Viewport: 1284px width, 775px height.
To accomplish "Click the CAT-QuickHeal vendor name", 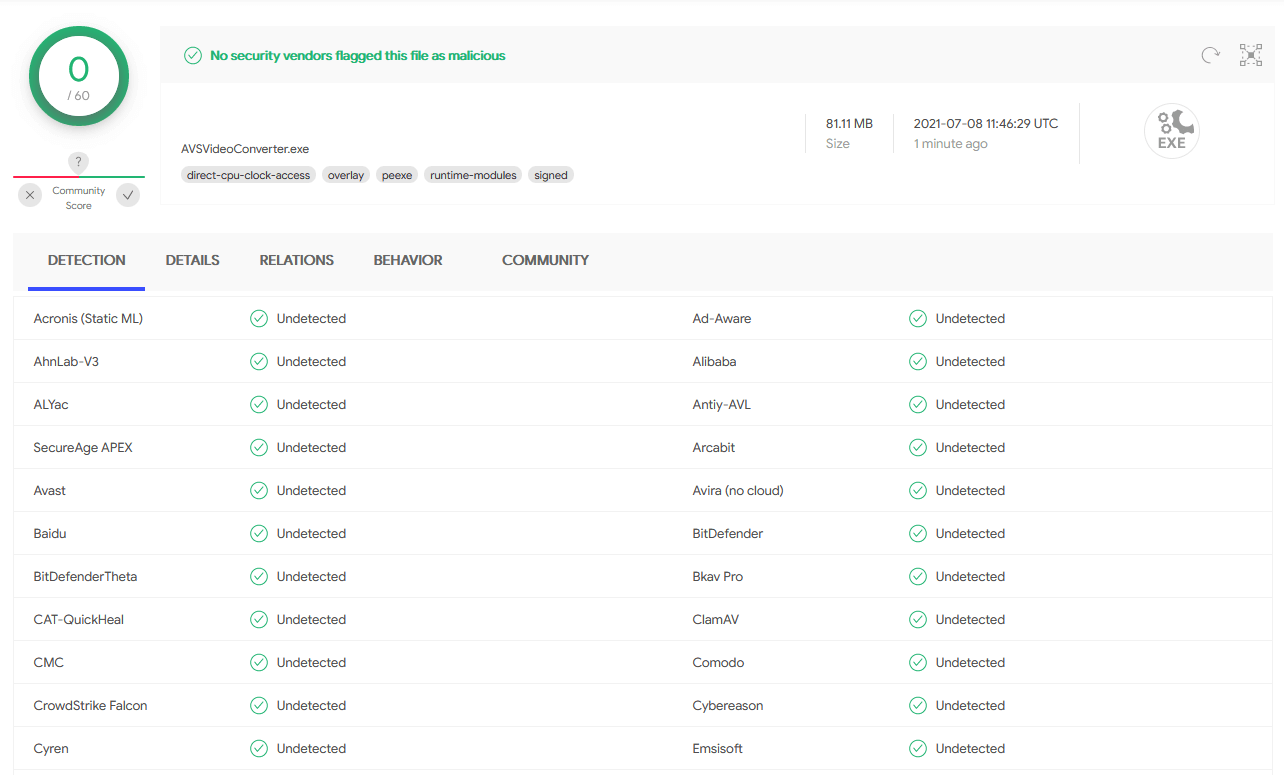I will coord(79,620).
